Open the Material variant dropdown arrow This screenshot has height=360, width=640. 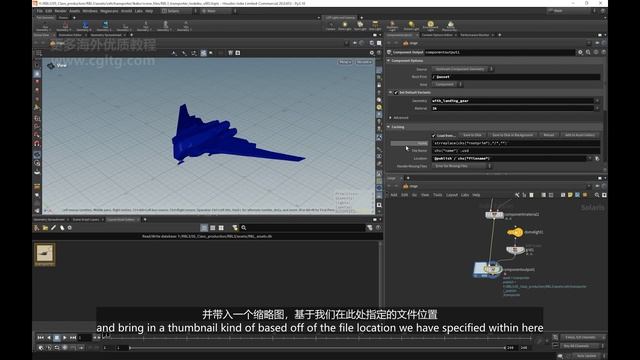click(x=597, y=108)
